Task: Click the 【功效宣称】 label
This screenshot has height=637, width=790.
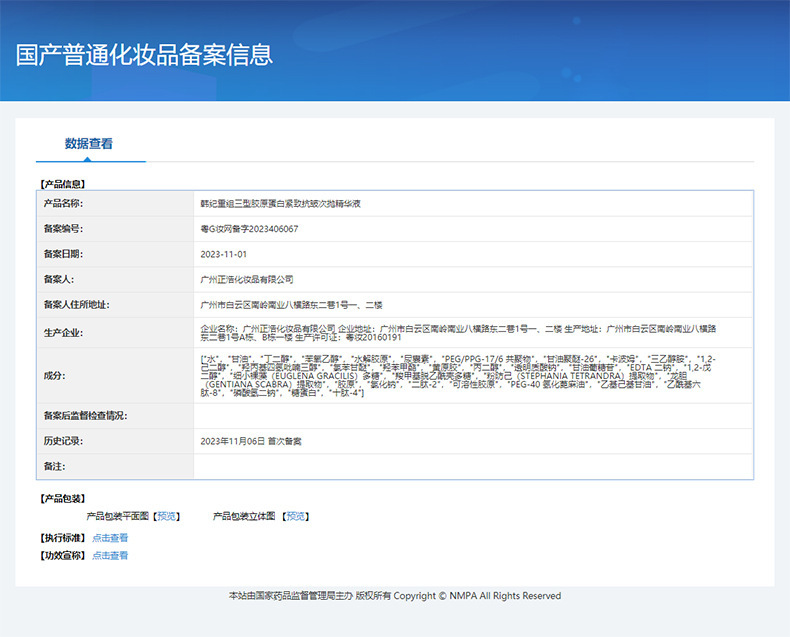Action: pyautogui.click(x=63, y=555)
